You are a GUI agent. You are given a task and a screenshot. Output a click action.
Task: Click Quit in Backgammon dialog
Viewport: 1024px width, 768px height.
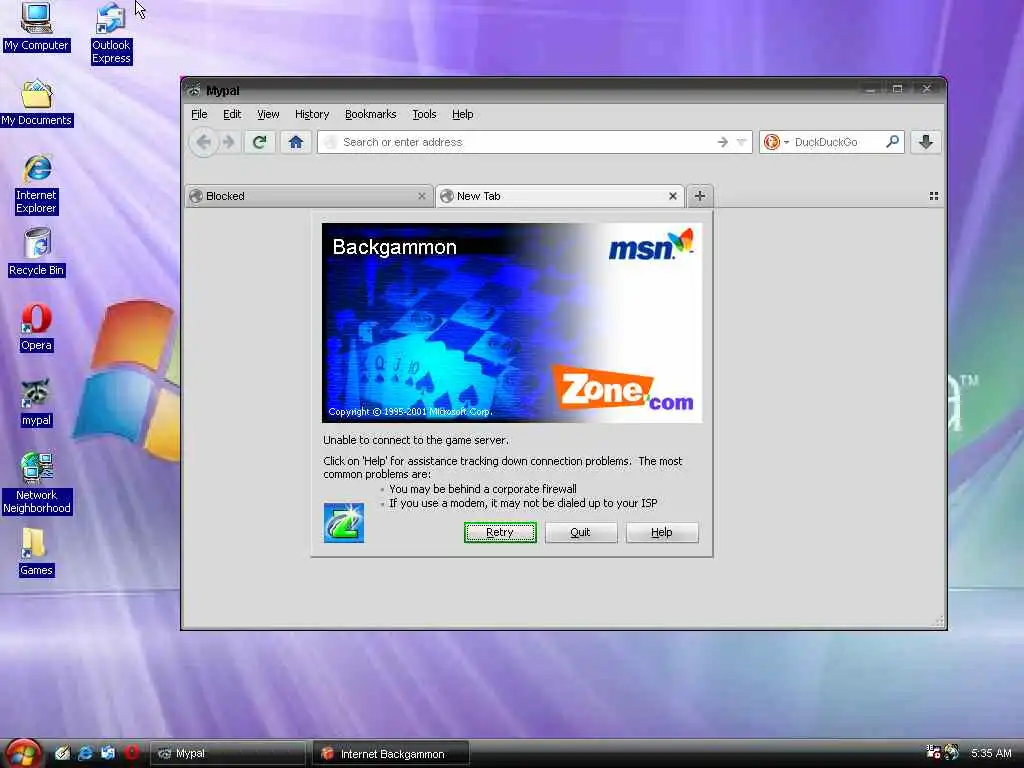click(580, 532)
